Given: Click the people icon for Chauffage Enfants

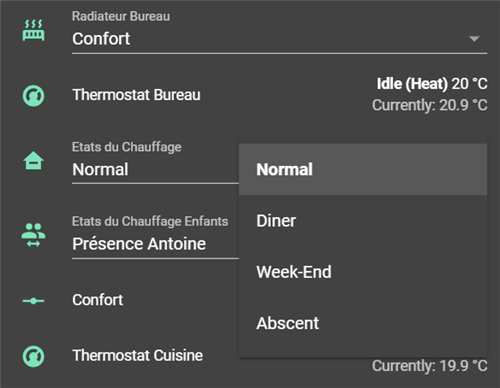Looking at the screenshot, I should click(33, 235).
